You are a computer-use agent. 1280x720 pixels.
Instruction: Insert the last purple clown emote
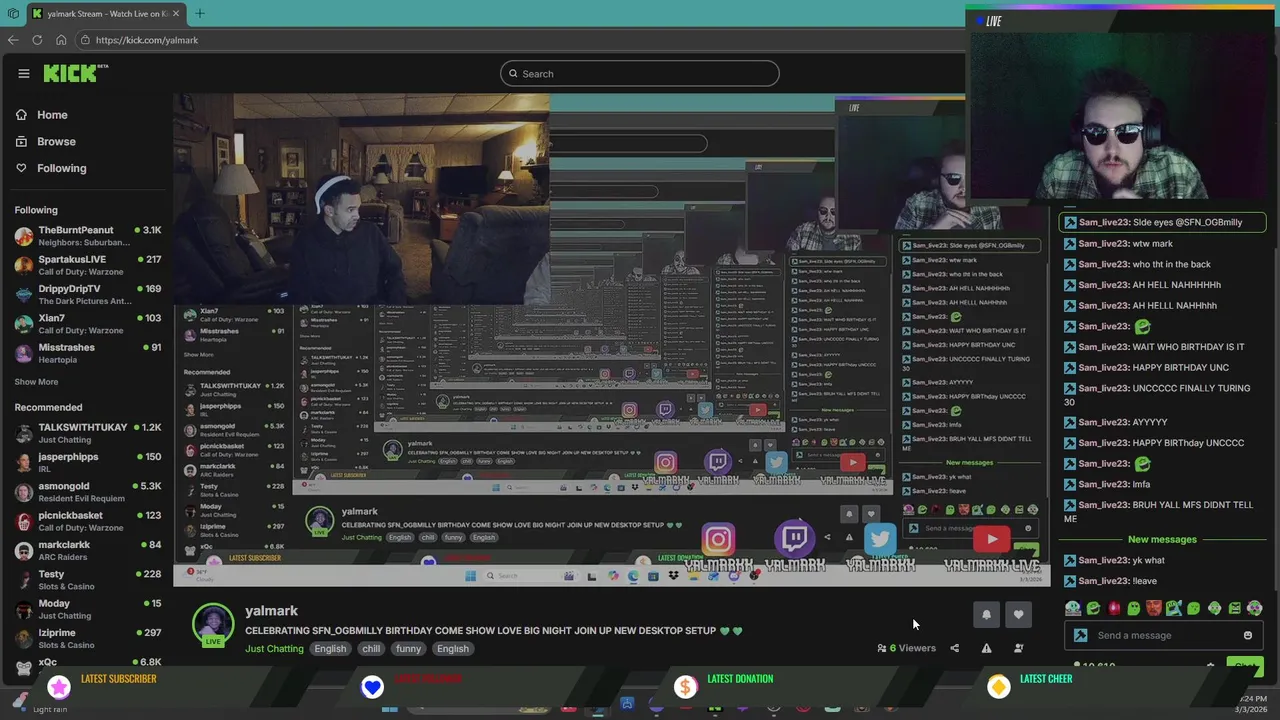coord(1255,608)
